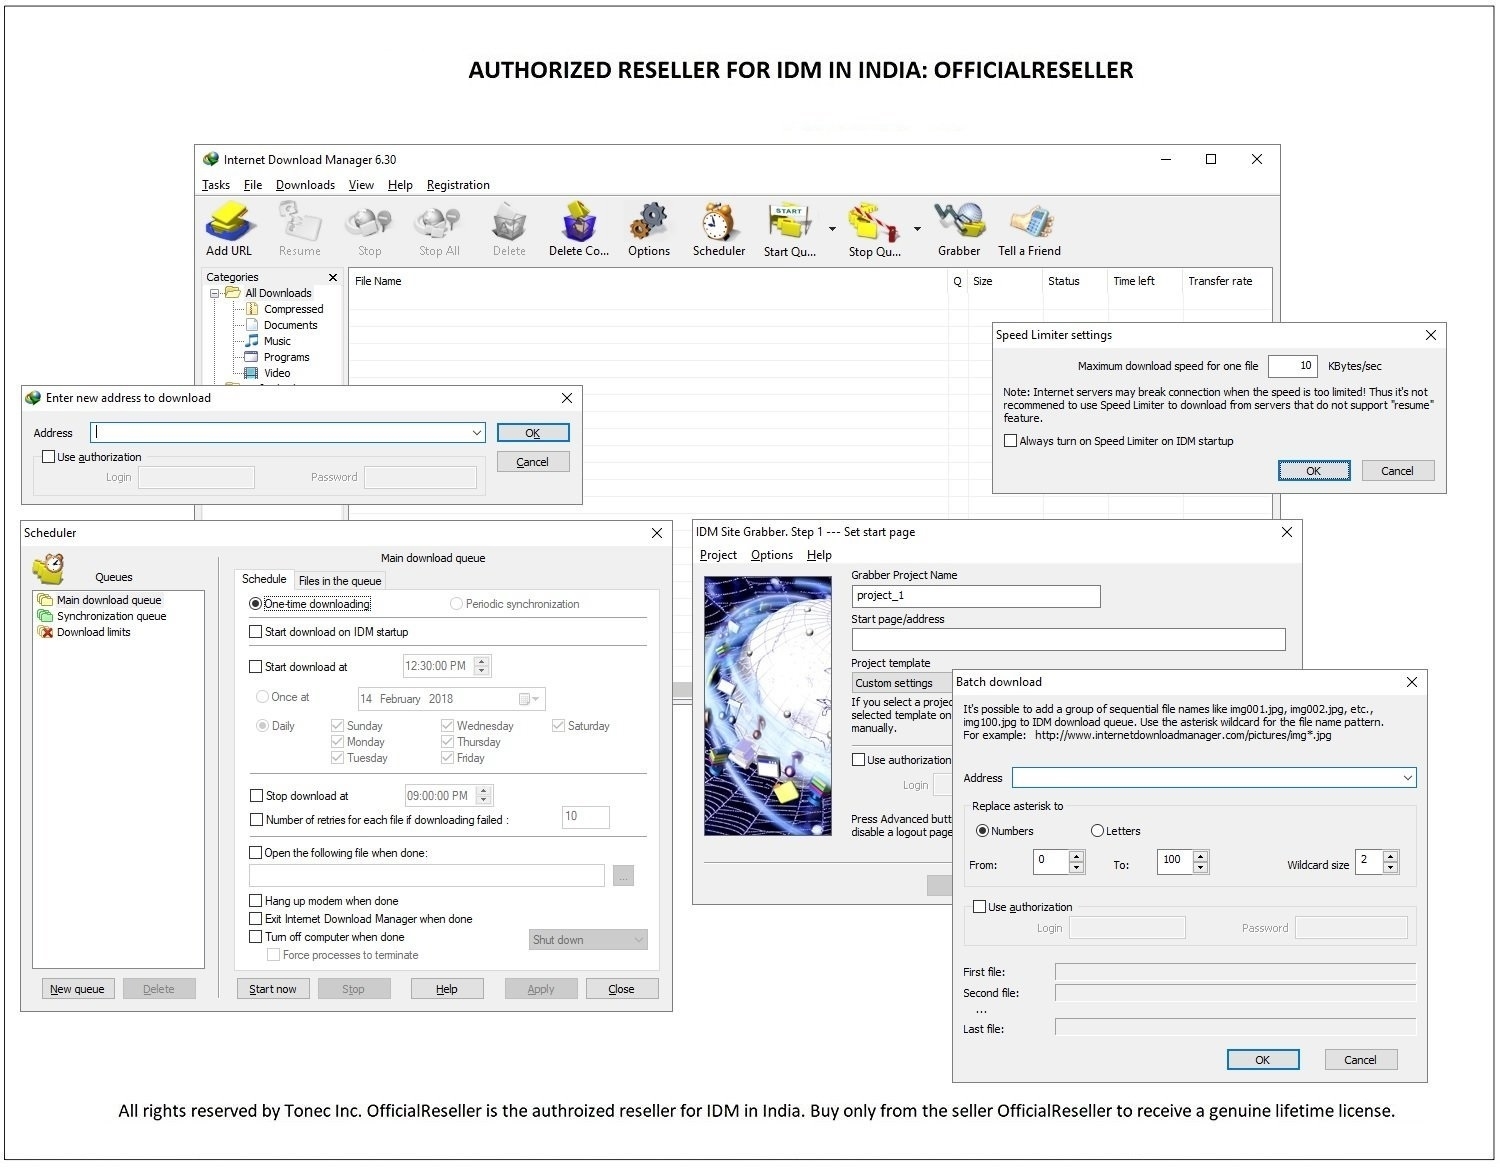Open the Address dropdown in Enter new address dialog
Image resolution: width=1500 pixels, height=1170 pixels.
tap(476, 433)
